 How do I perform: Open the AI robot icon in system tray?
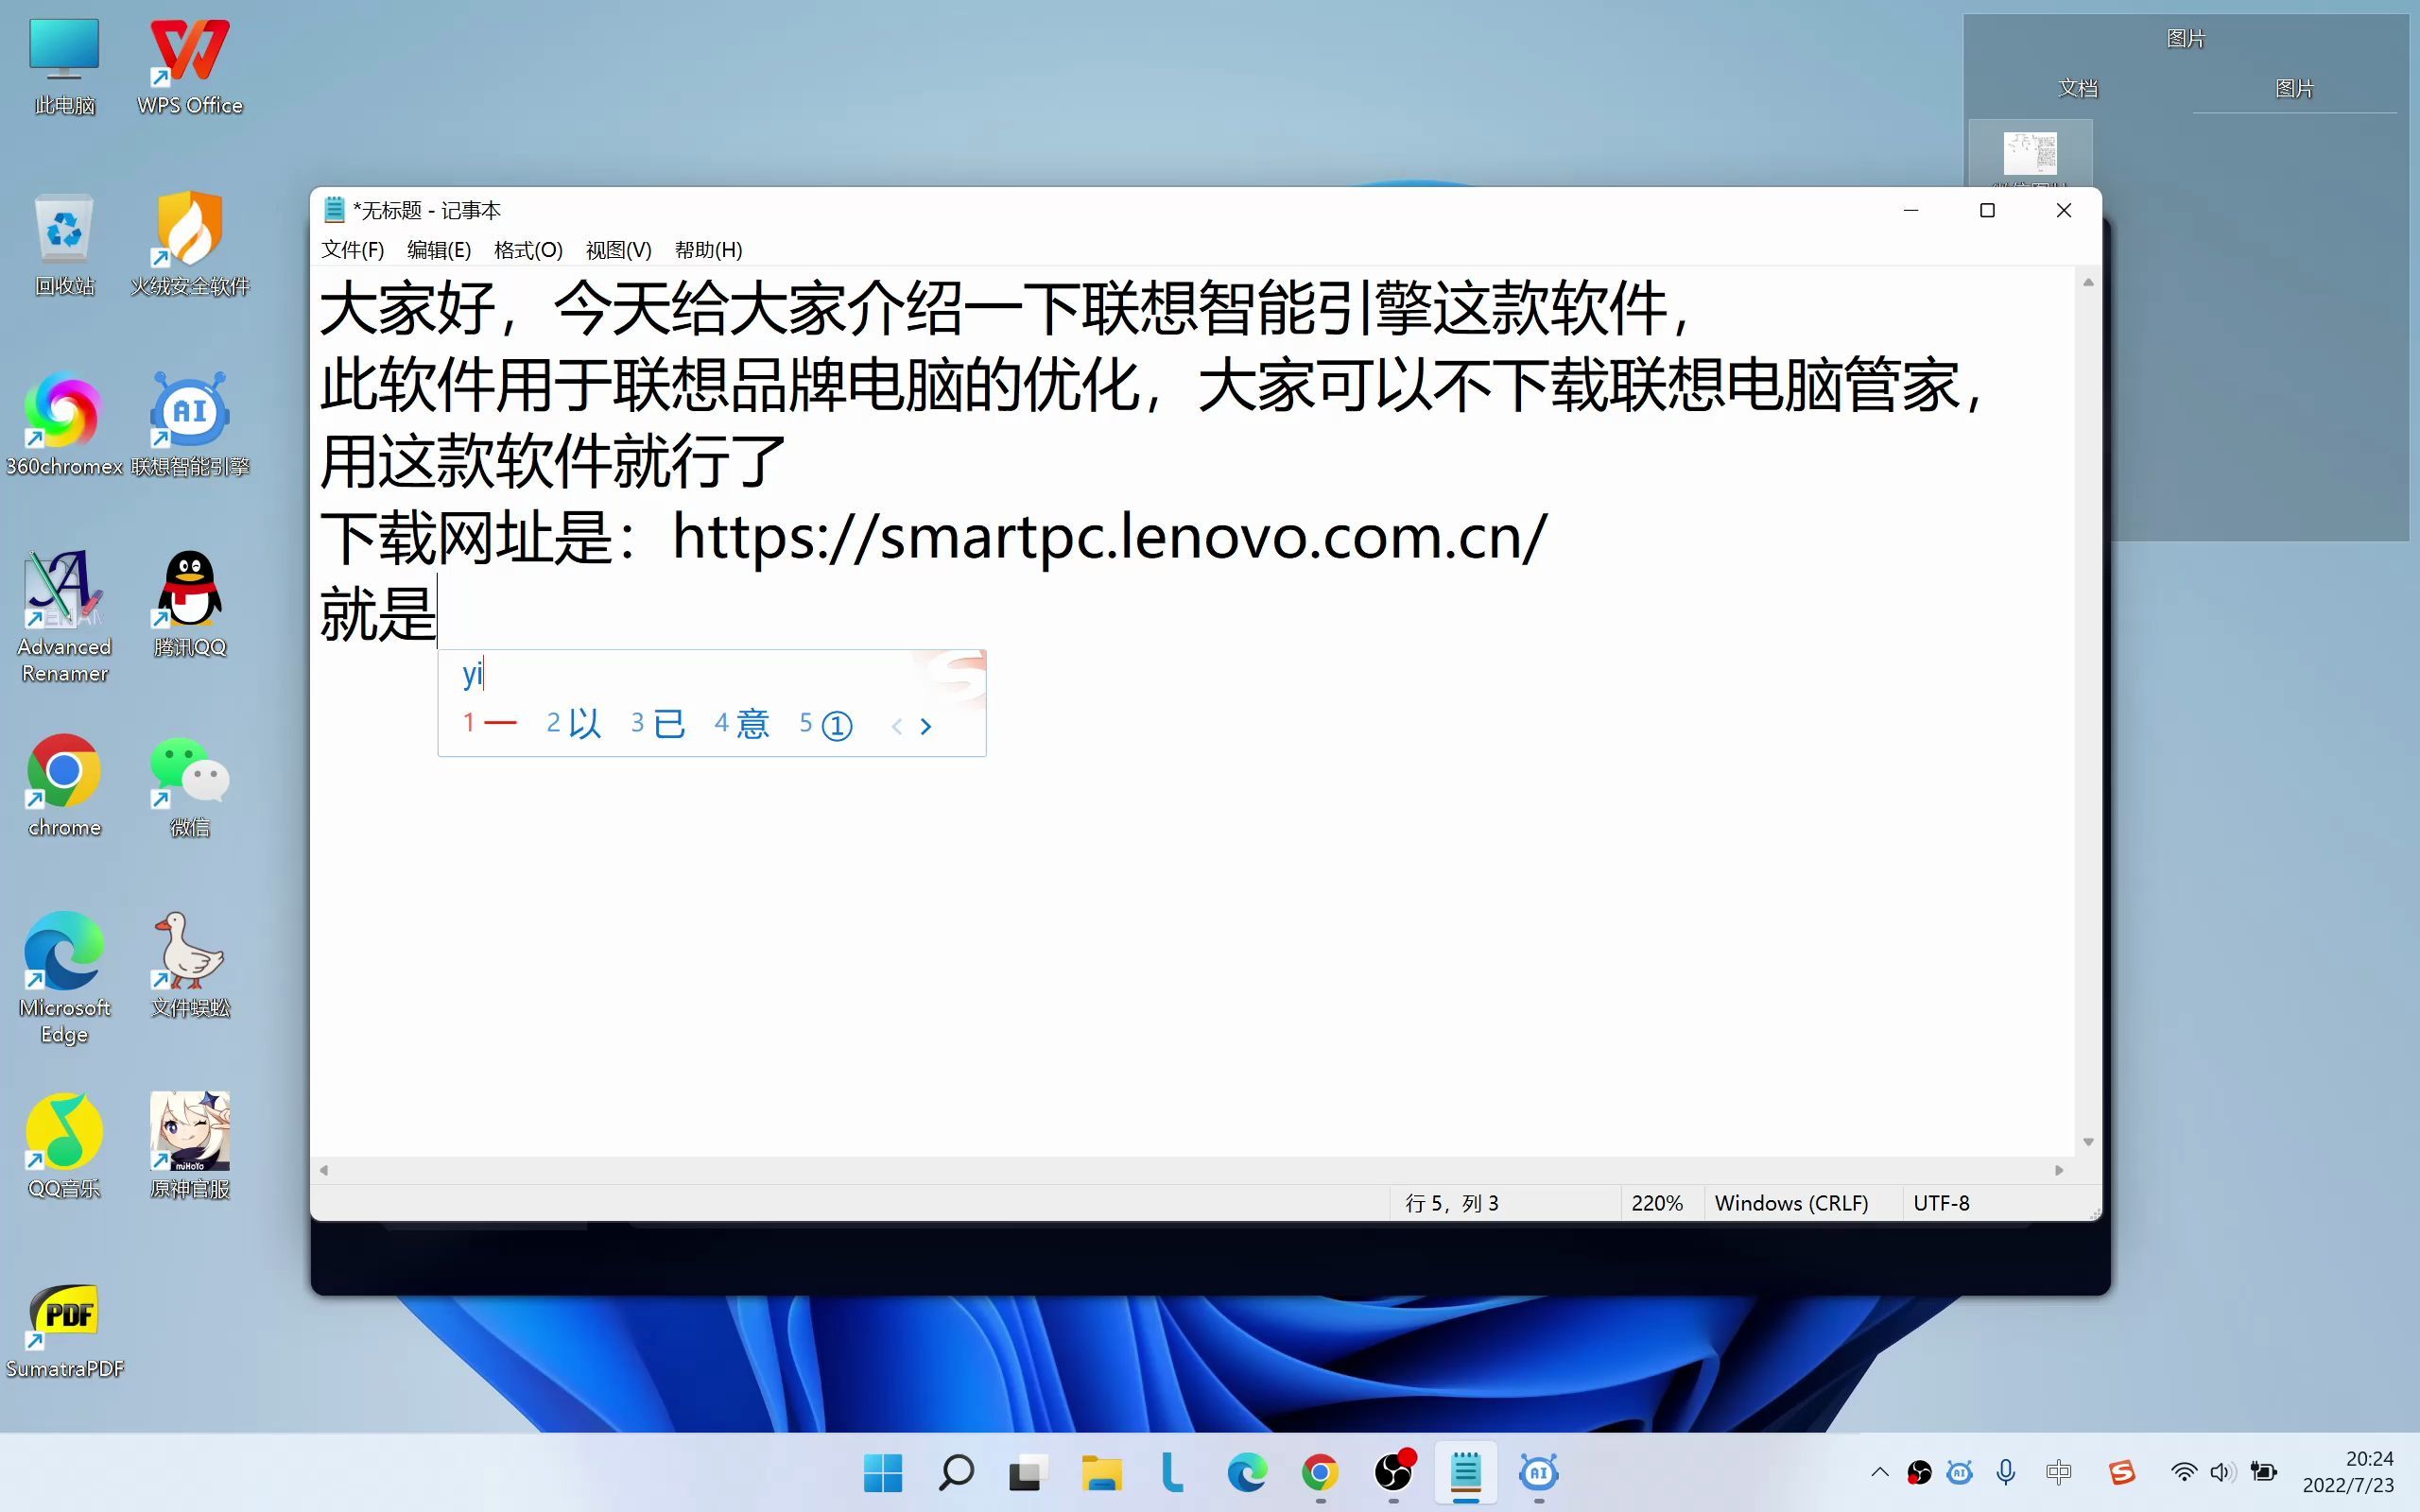(1960, 1472)
